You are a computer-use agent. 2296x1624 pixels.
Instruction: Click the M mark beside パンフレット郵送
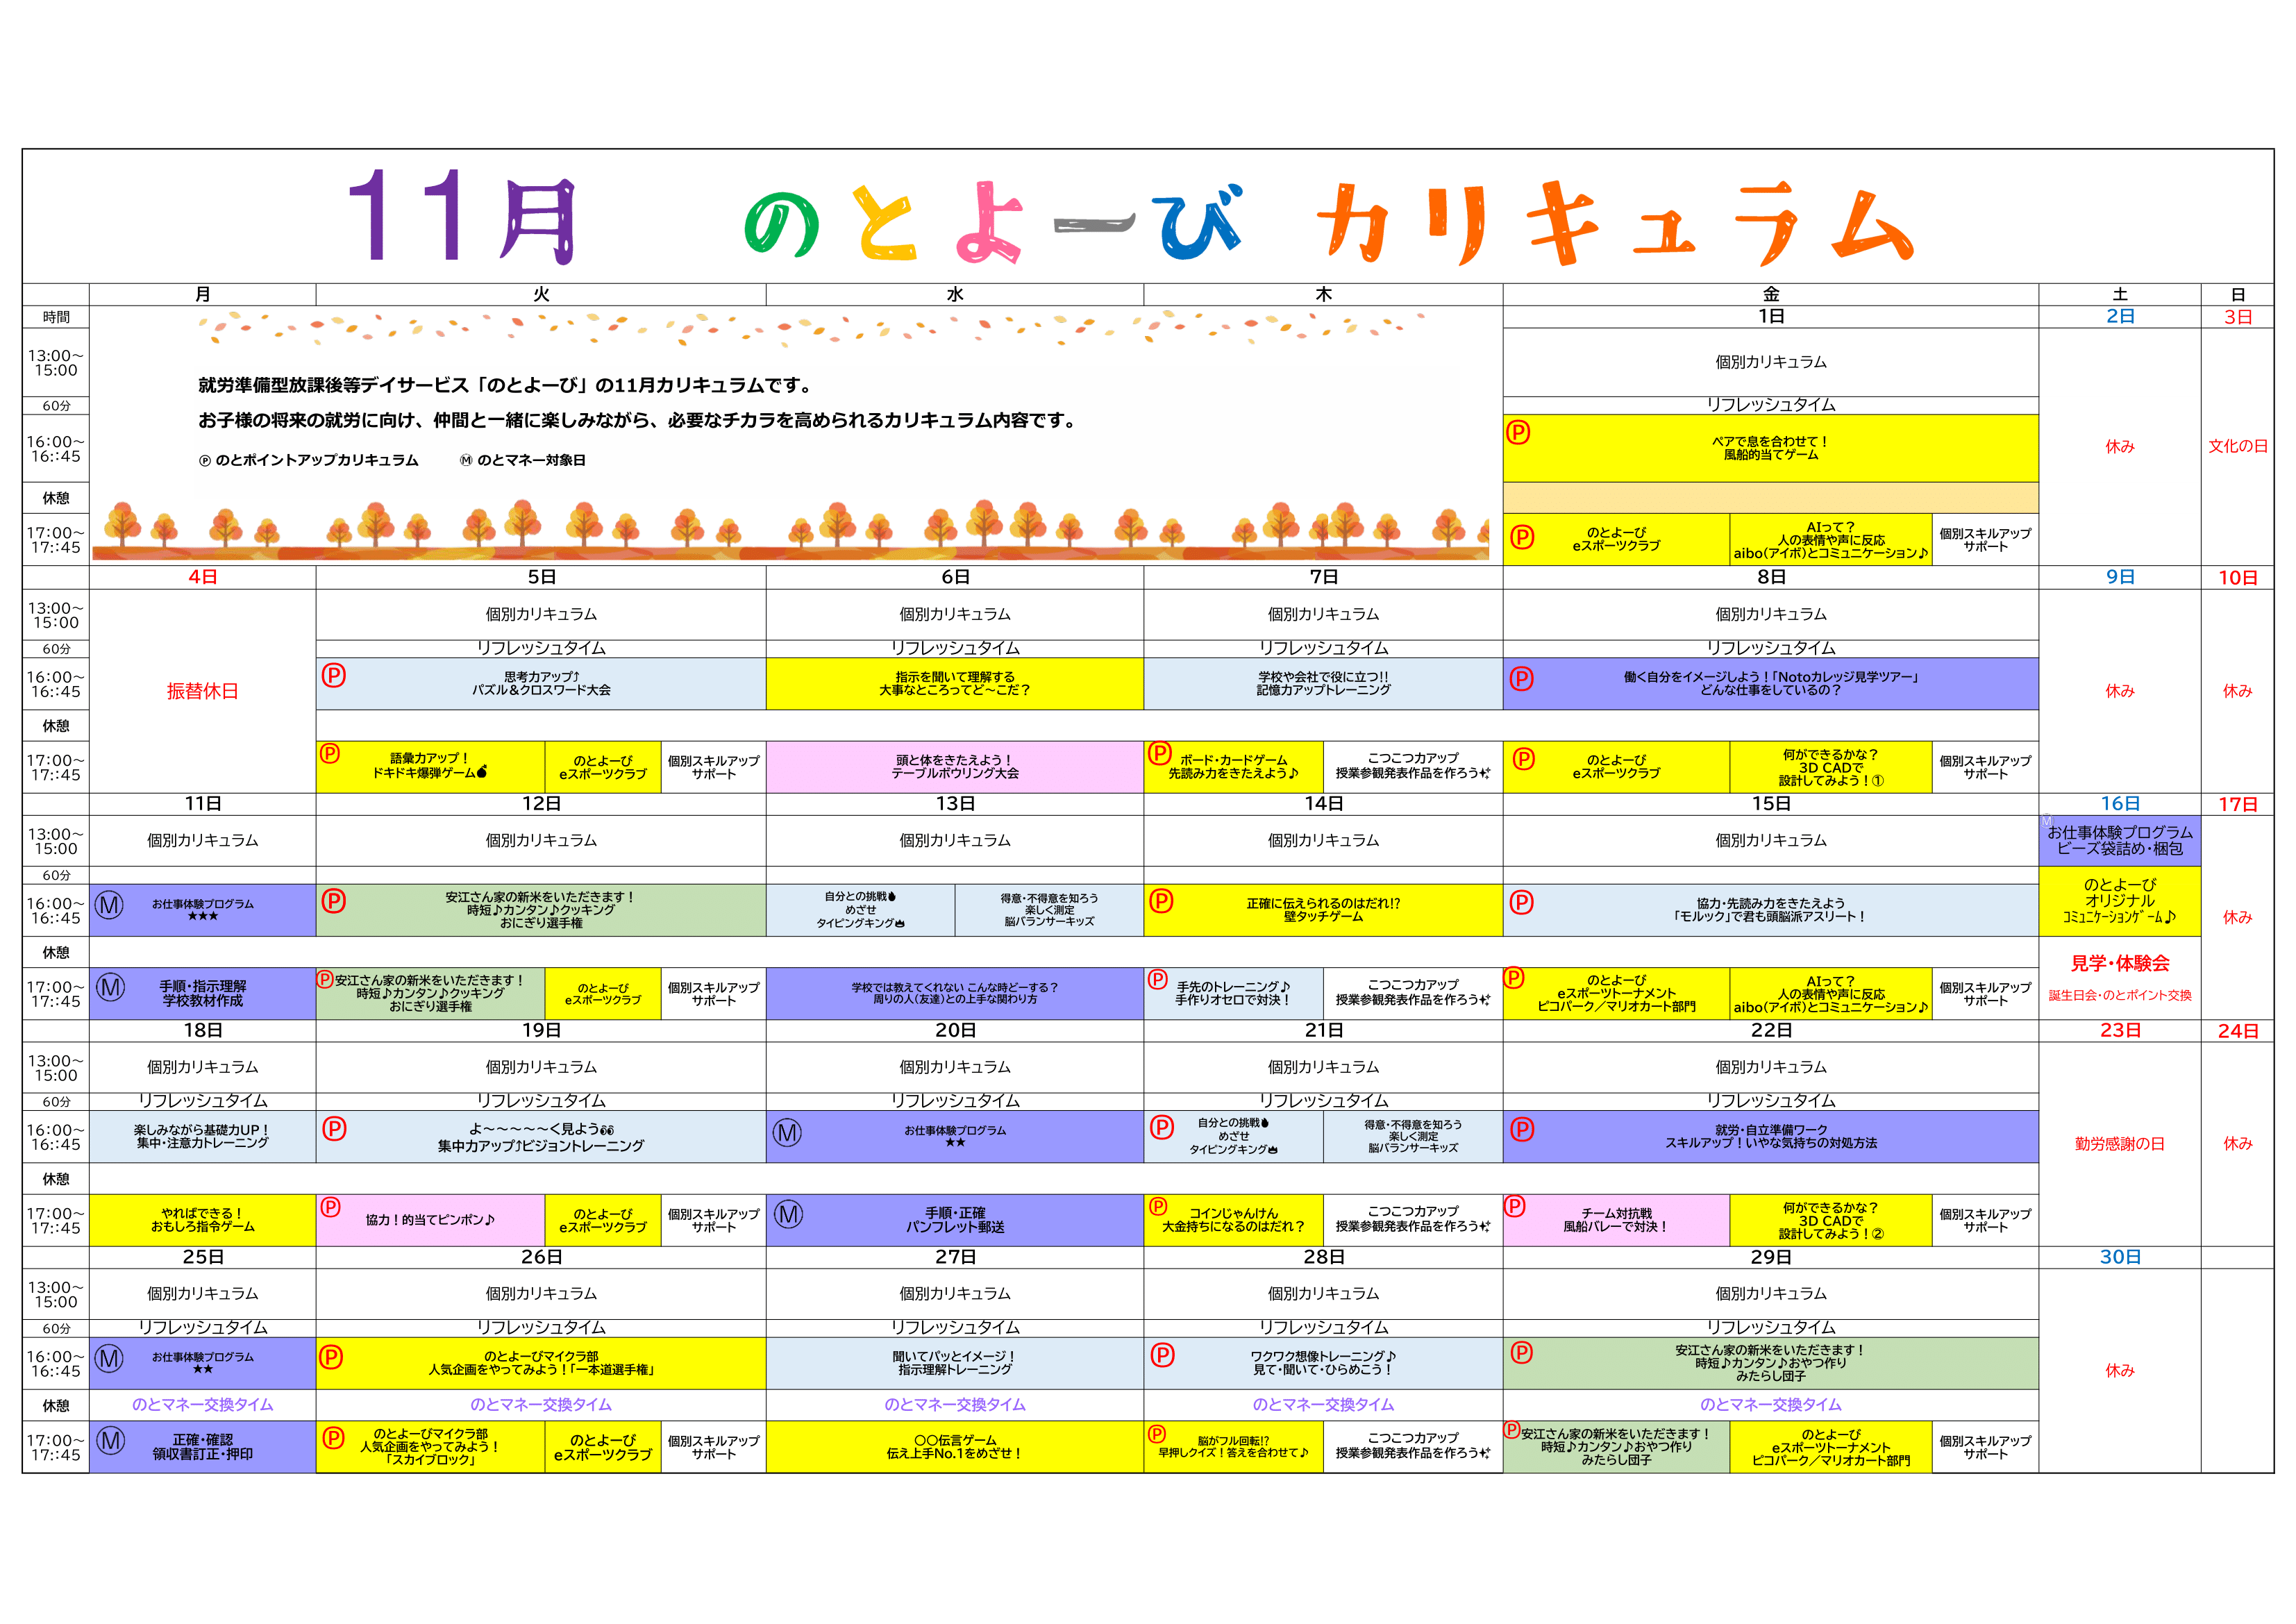click(789, 1215)
